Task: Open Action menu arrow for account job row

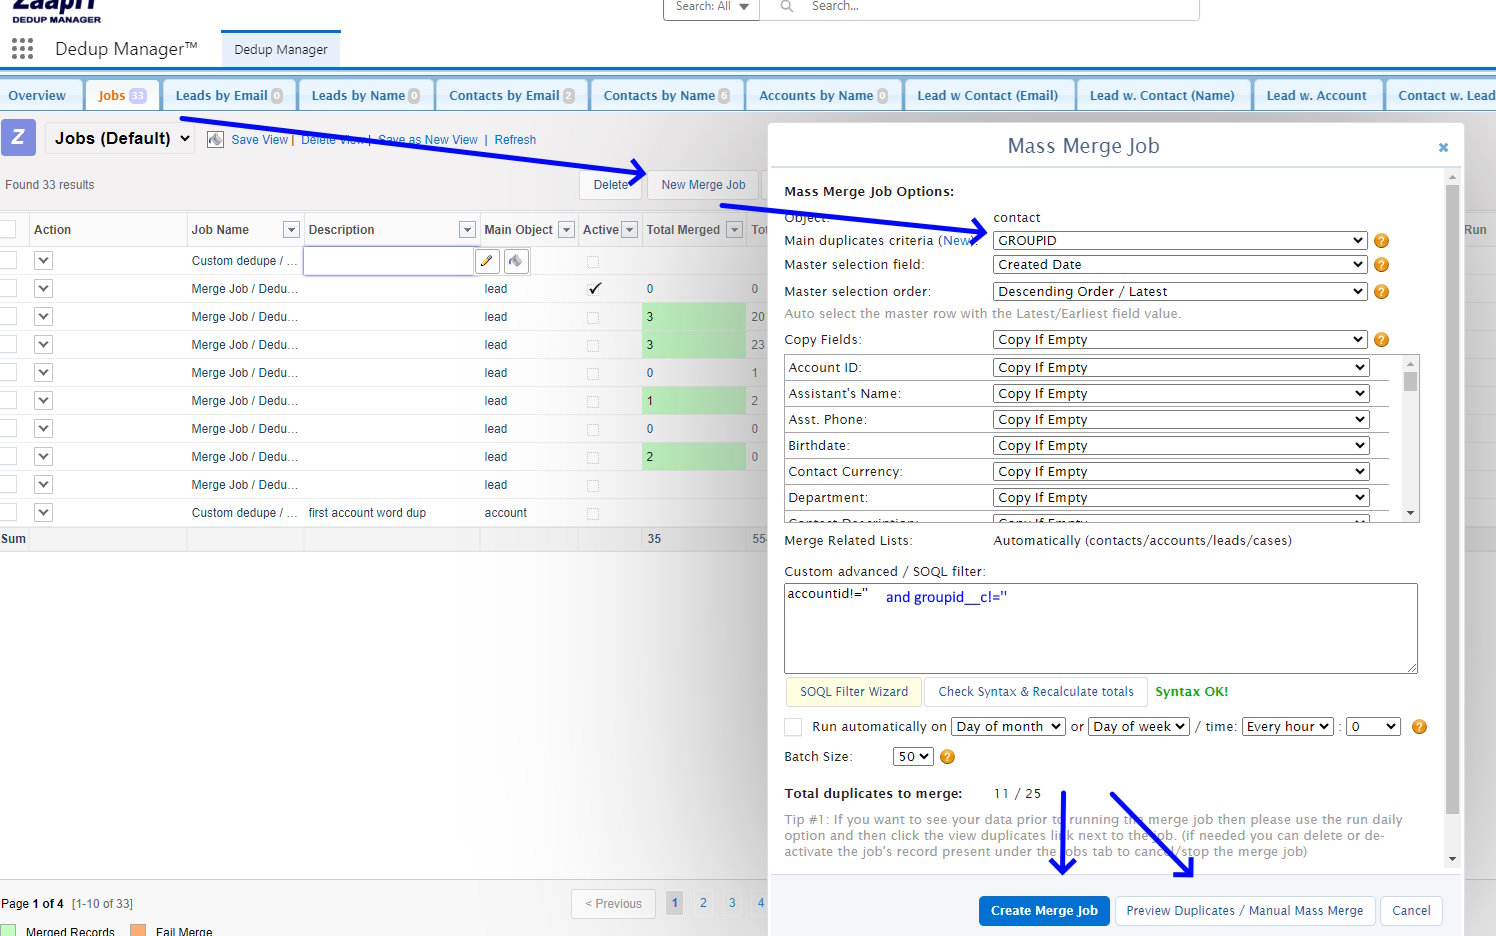Action: pos(43,512)
